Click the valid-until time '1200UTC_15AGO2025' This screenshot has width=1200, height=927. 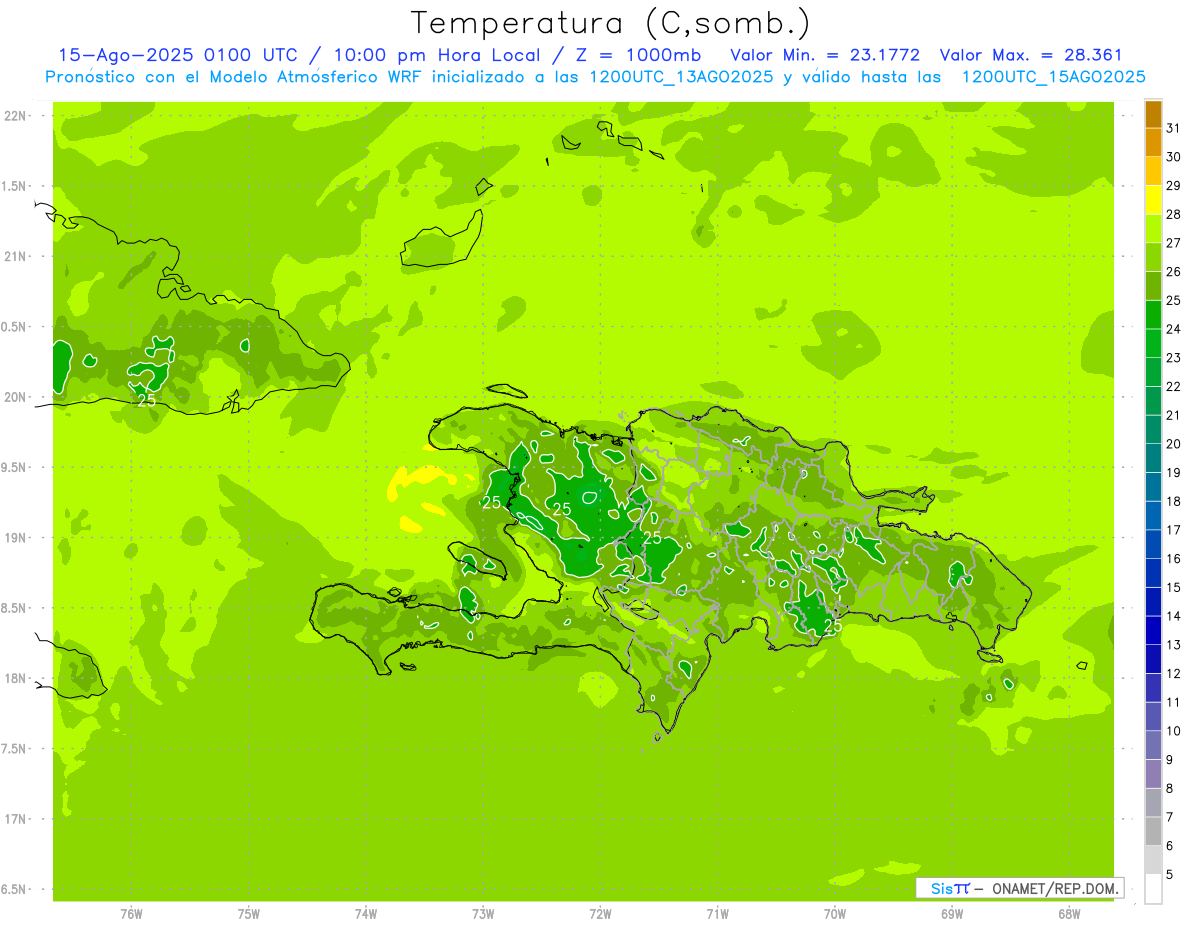coord(1053,77)
